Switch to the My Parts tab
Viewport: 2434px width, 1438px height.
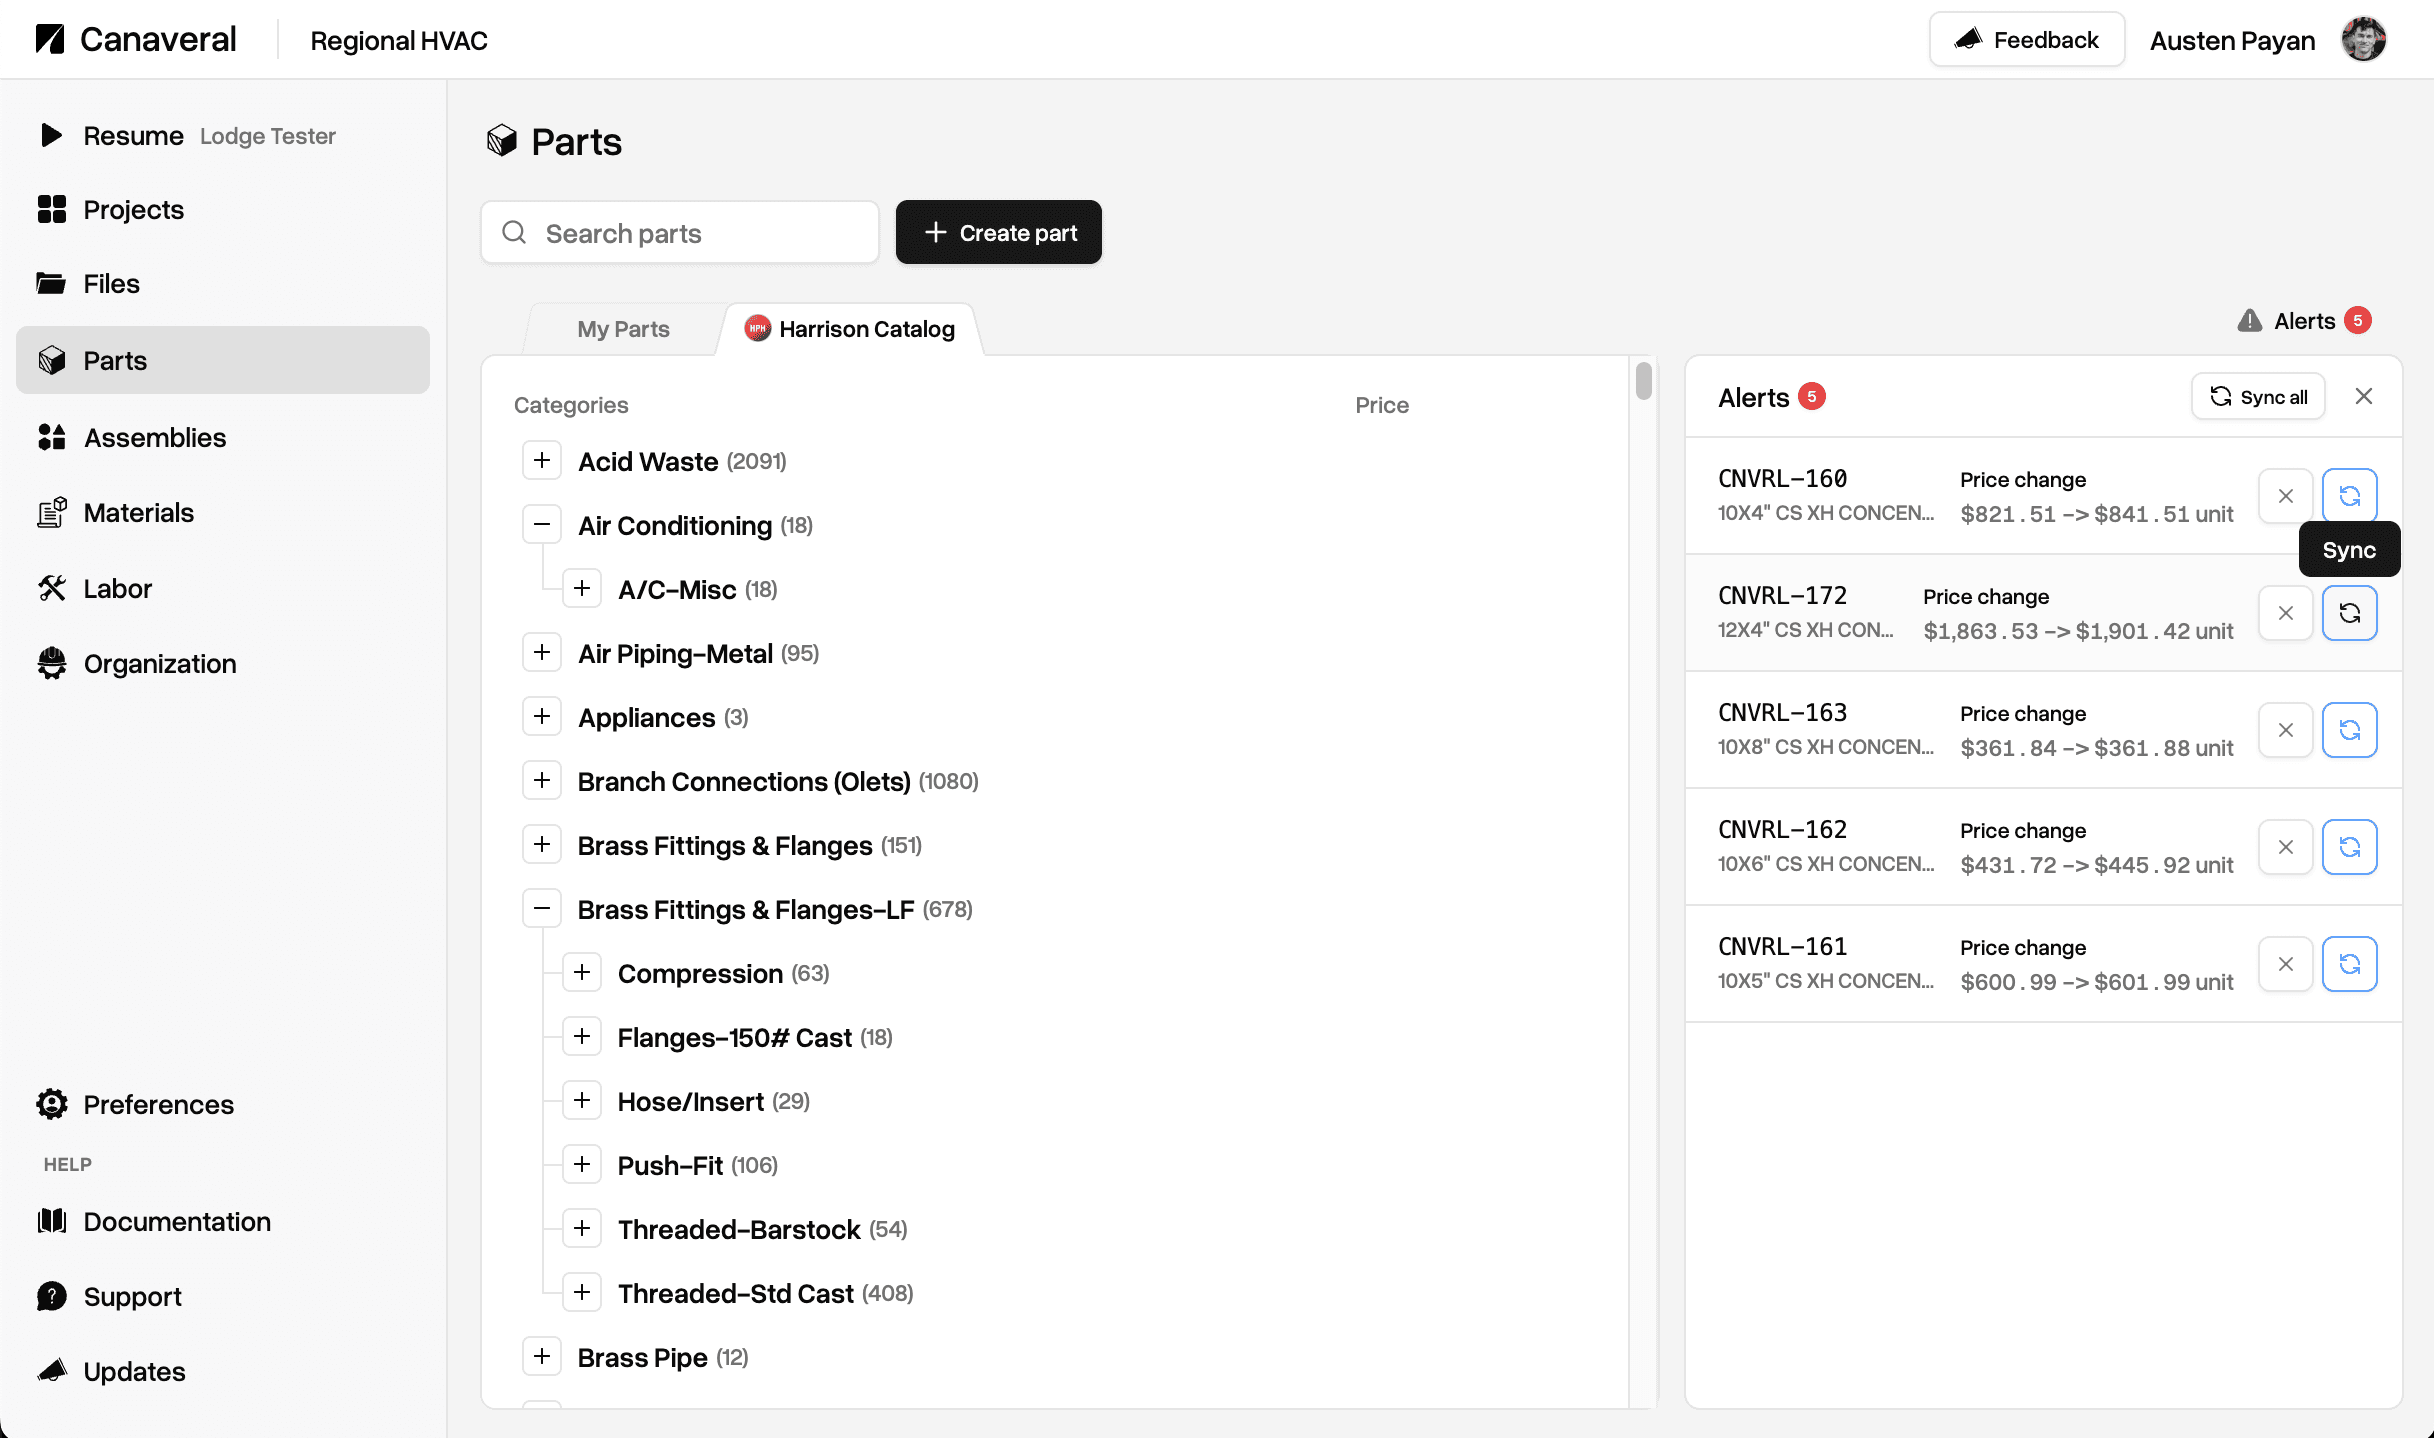(x=623, y=329)
